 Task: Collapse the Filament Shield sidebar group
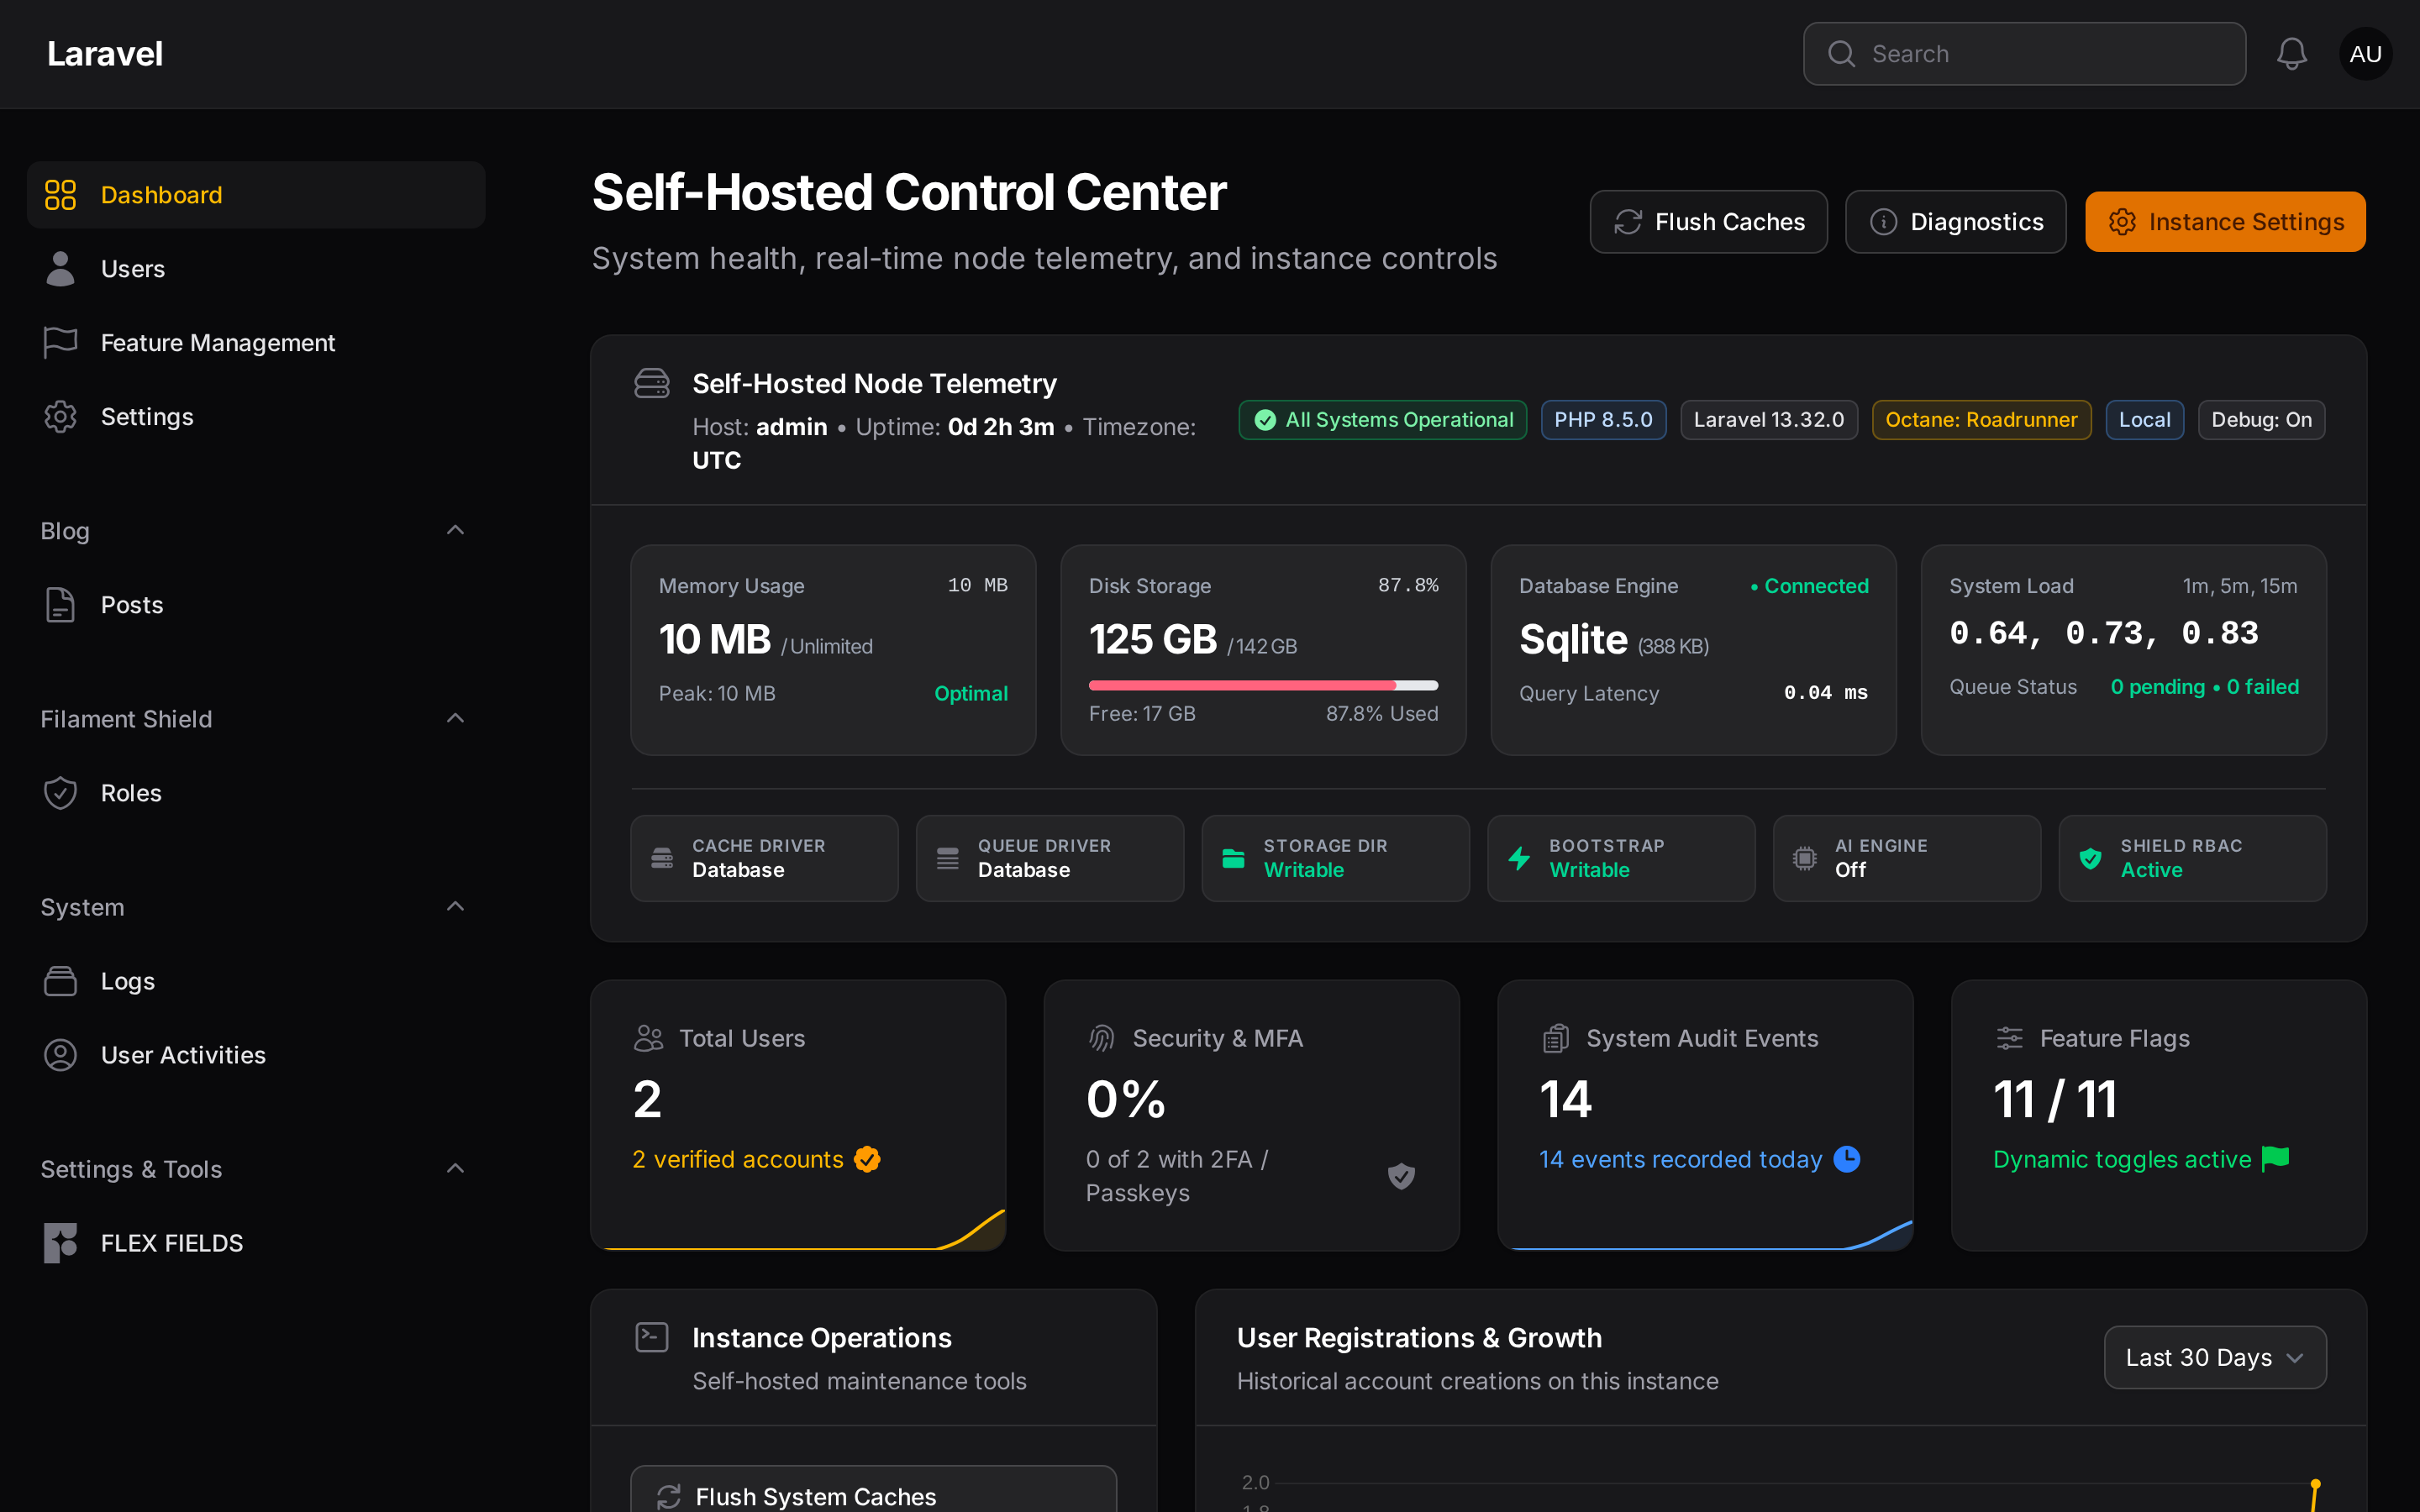click(455, 718)
